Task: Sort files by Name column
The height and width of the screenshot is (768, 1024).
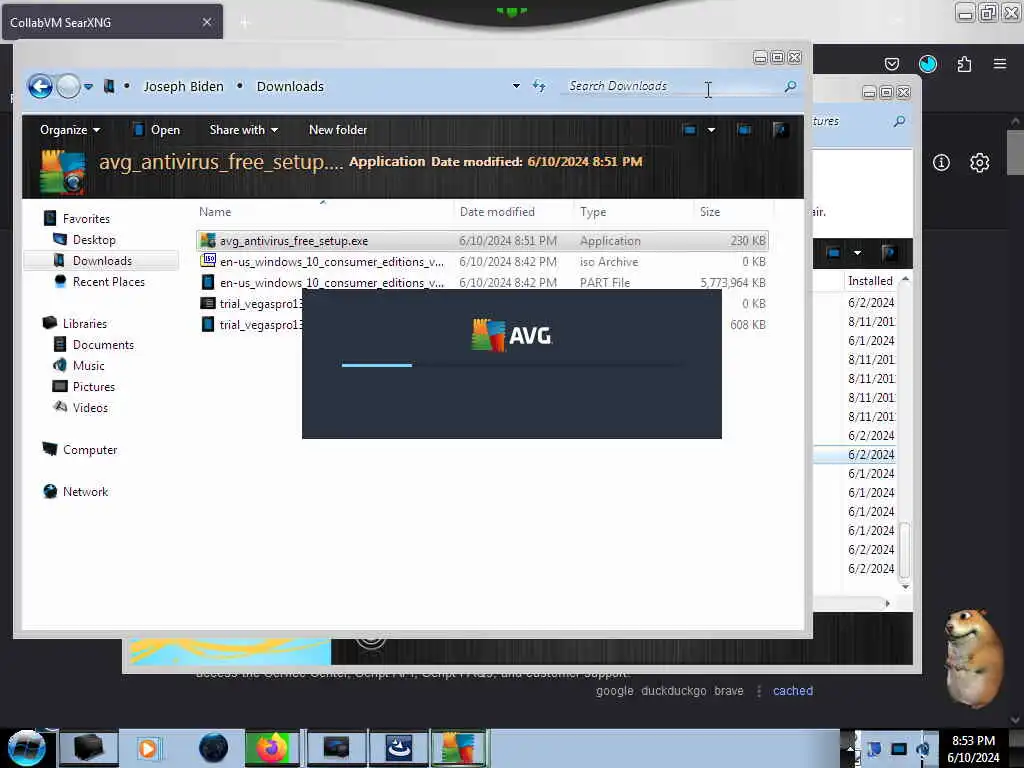Action: tap(324, 212)
